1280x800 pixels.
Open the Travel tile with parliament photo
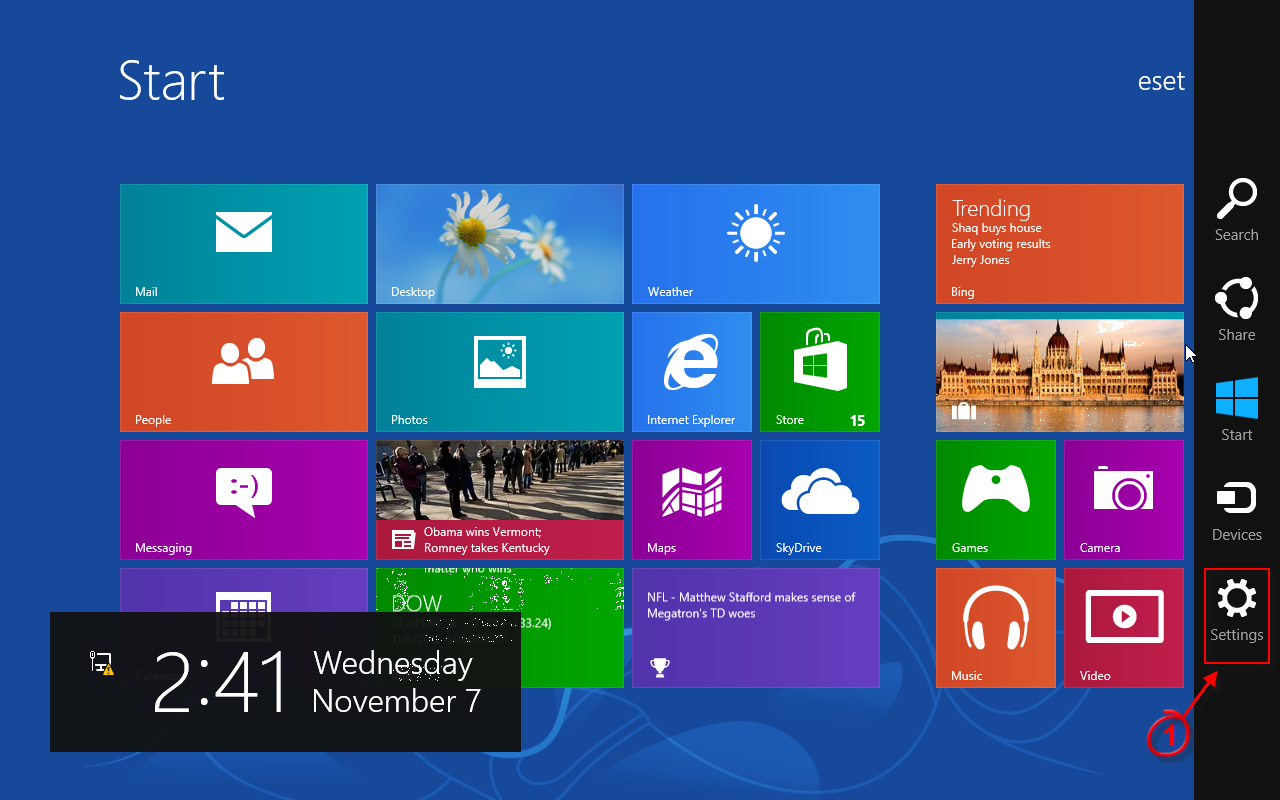tap(1060, 372)
